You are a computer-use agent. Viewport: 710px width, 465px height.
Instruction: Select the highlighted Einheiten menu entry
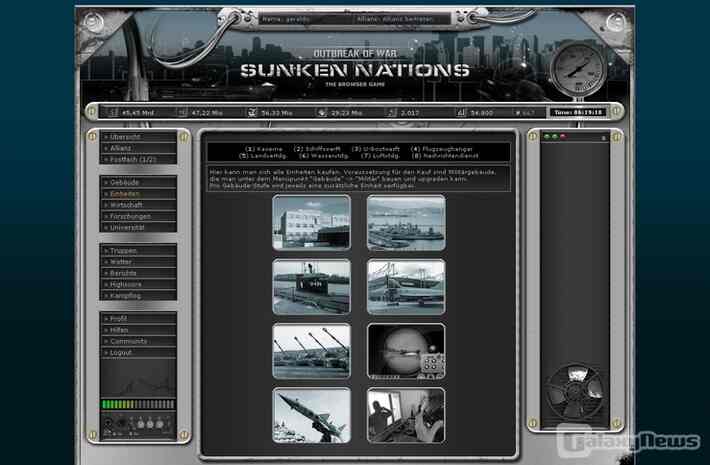pos(138,194)
